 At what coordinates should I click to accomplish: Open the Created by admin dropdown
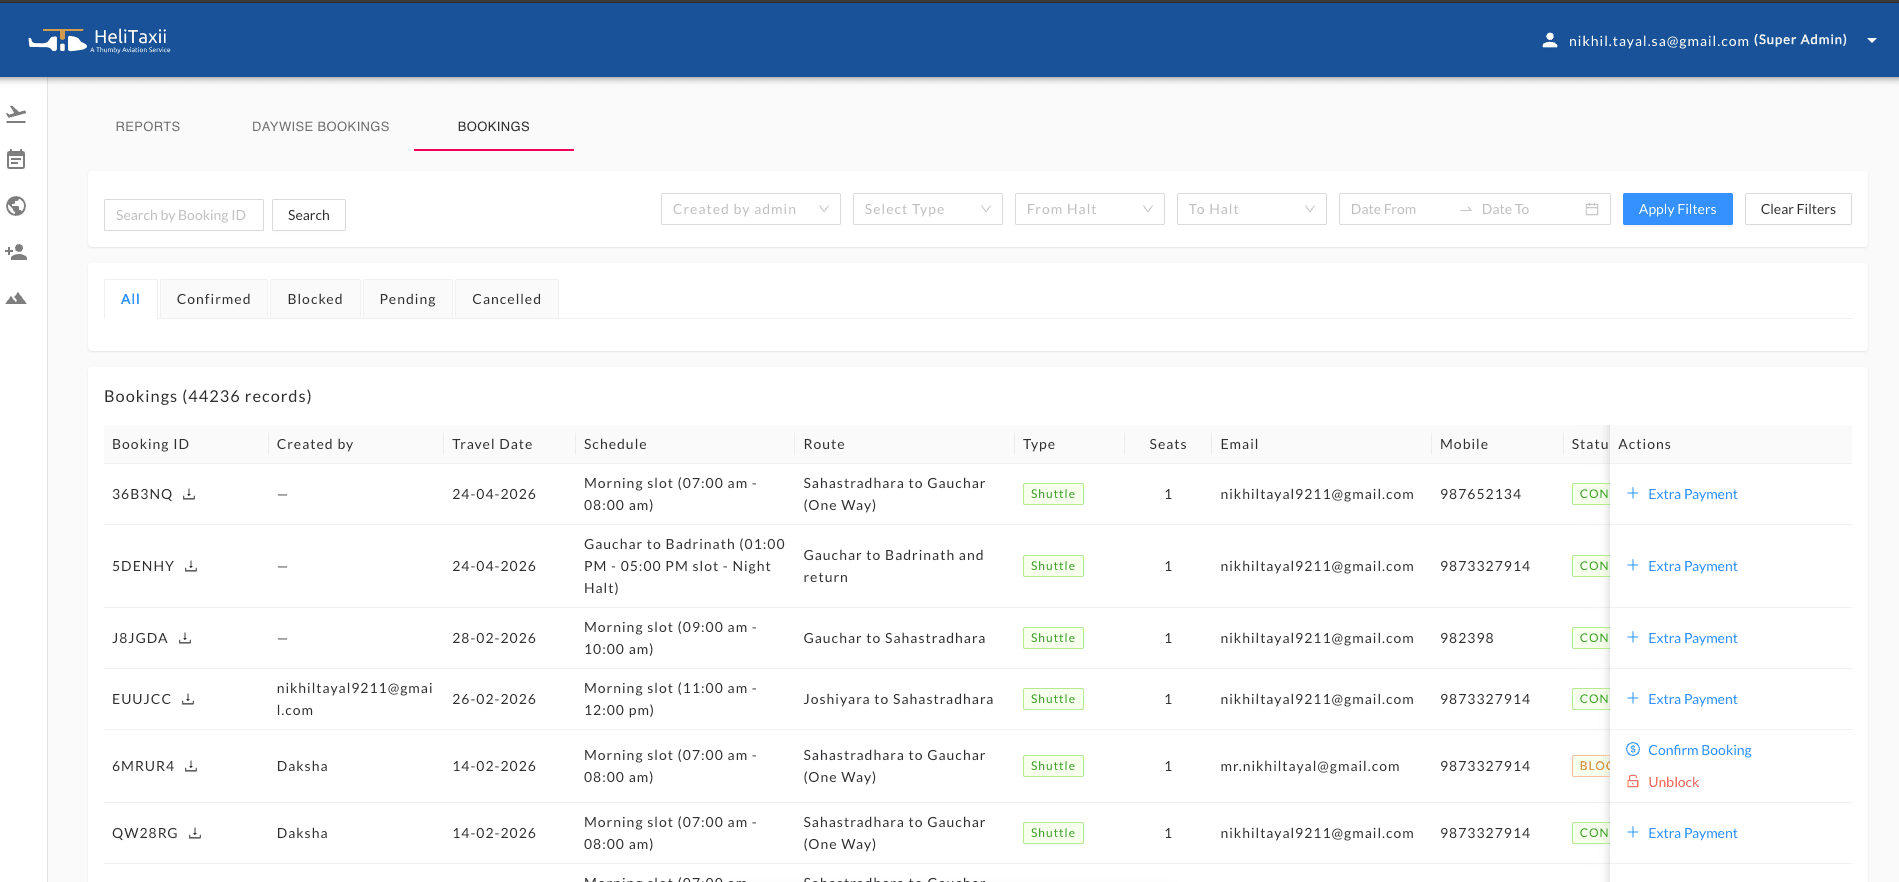(x=751, y=209)
